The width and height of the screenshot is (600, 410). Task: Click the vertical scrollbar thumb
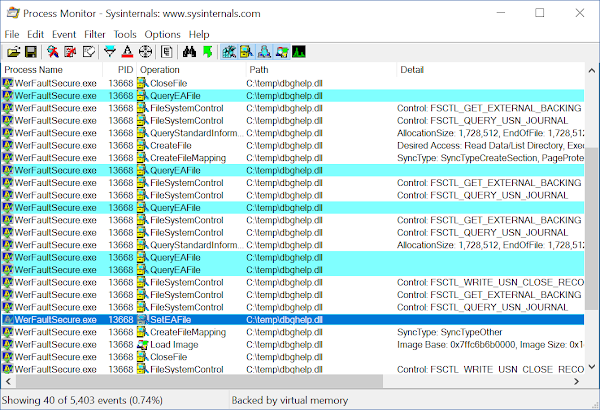590,250
